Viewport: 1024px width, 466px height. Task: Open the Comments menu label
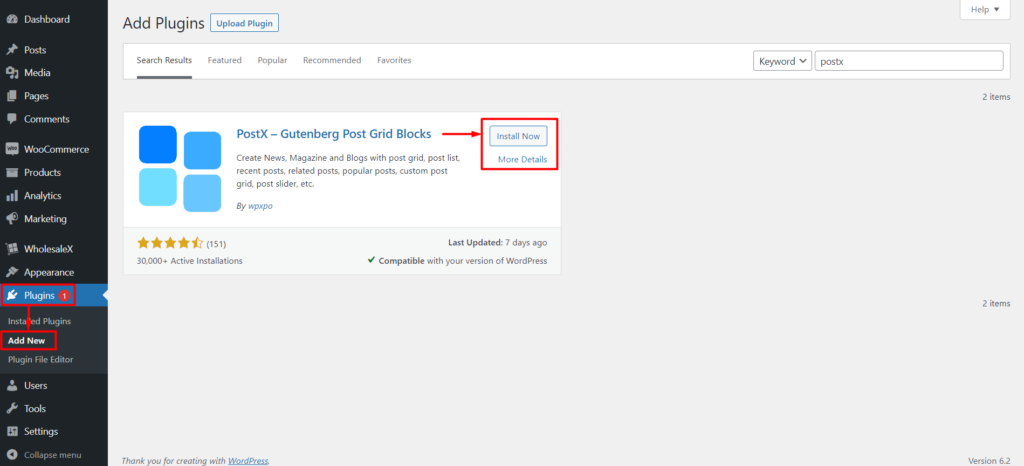click(x=47, y=119)
